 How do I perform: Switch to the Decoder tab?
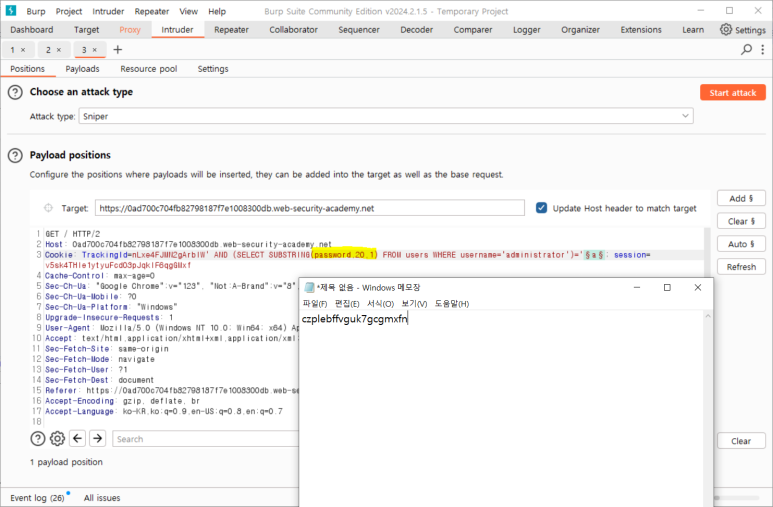click(417, 30)
